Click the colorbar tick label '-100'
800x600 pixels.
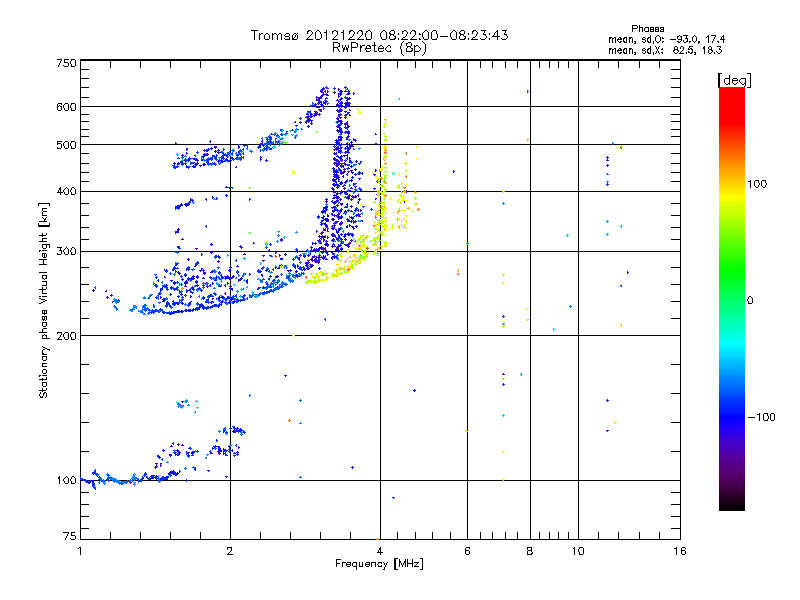coord(761,417)
